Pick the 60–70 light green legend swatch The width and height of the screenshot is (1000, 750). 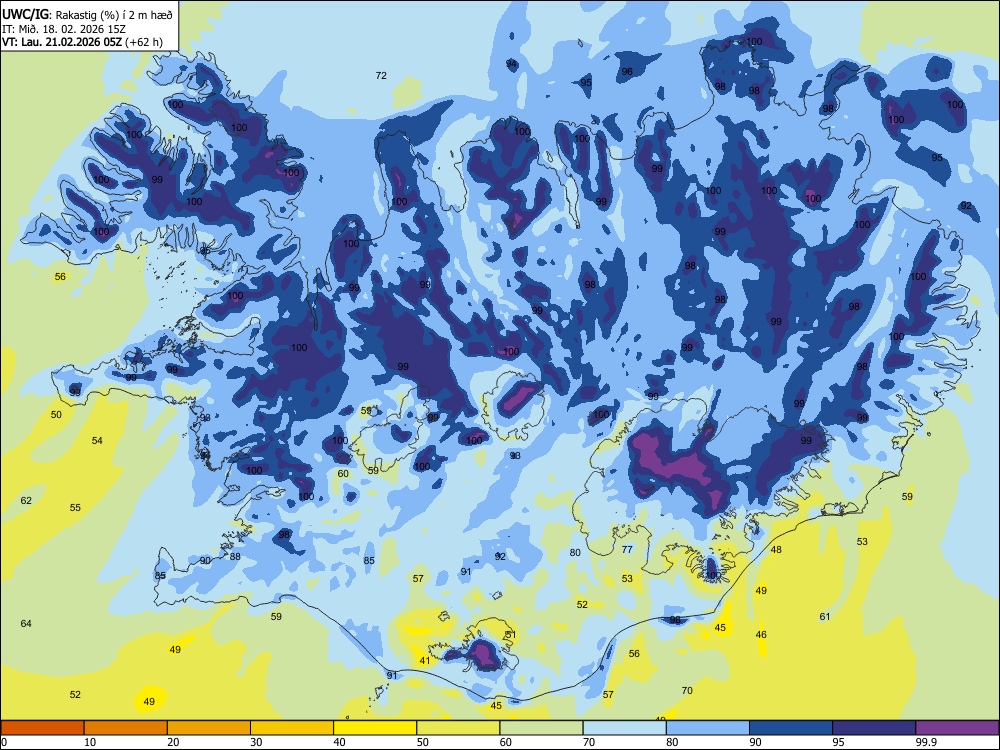[541, 728]
